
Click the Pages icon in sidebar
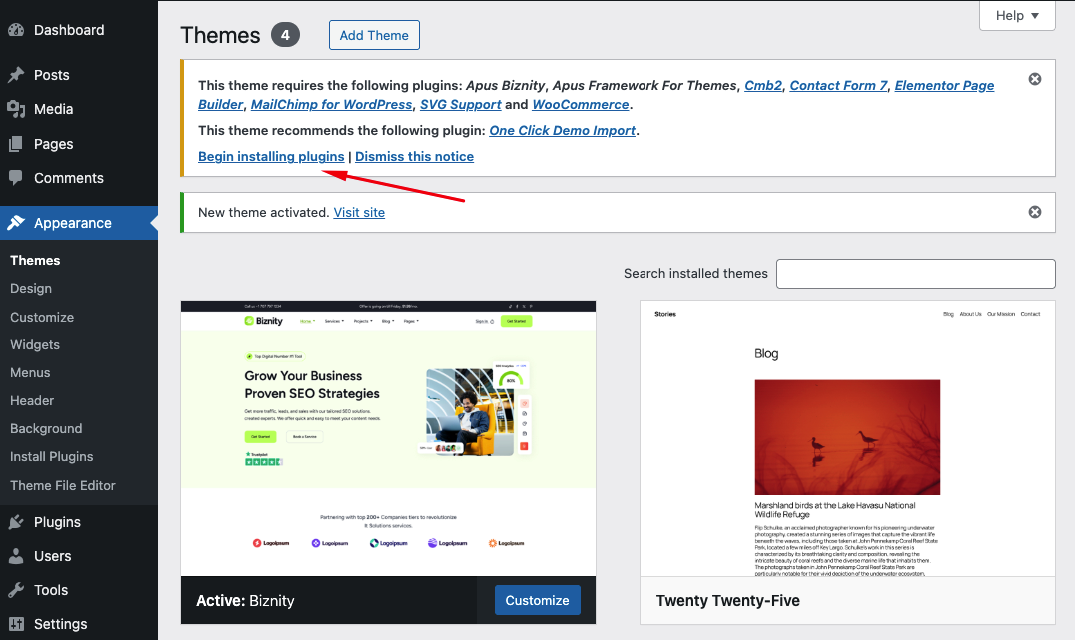(x=16, y=144)
